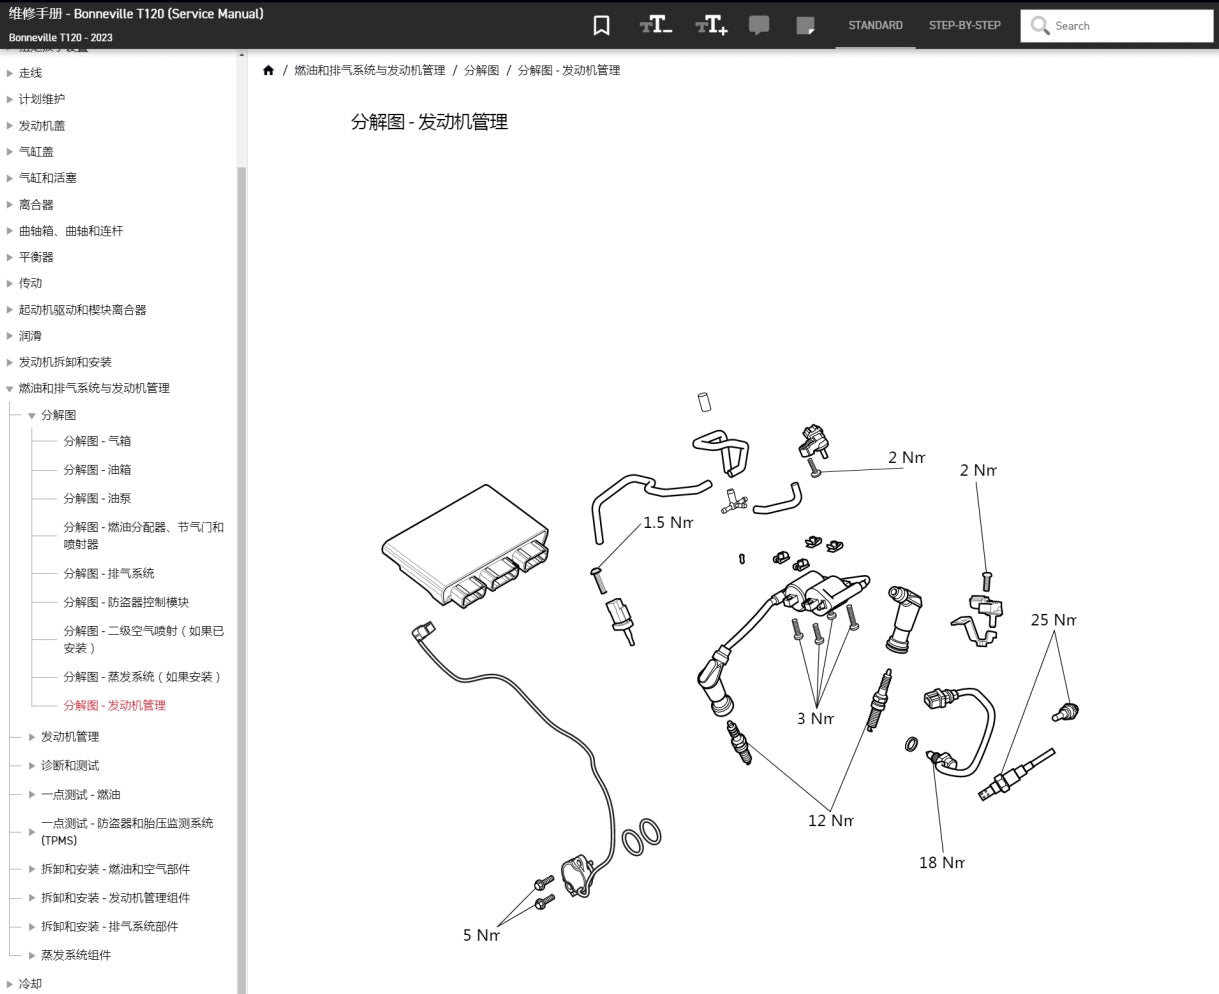Click 燃油和排气系统与发动机管理 breadcrumb link
Screen dimensions: 1219x994
click(369, 70)
